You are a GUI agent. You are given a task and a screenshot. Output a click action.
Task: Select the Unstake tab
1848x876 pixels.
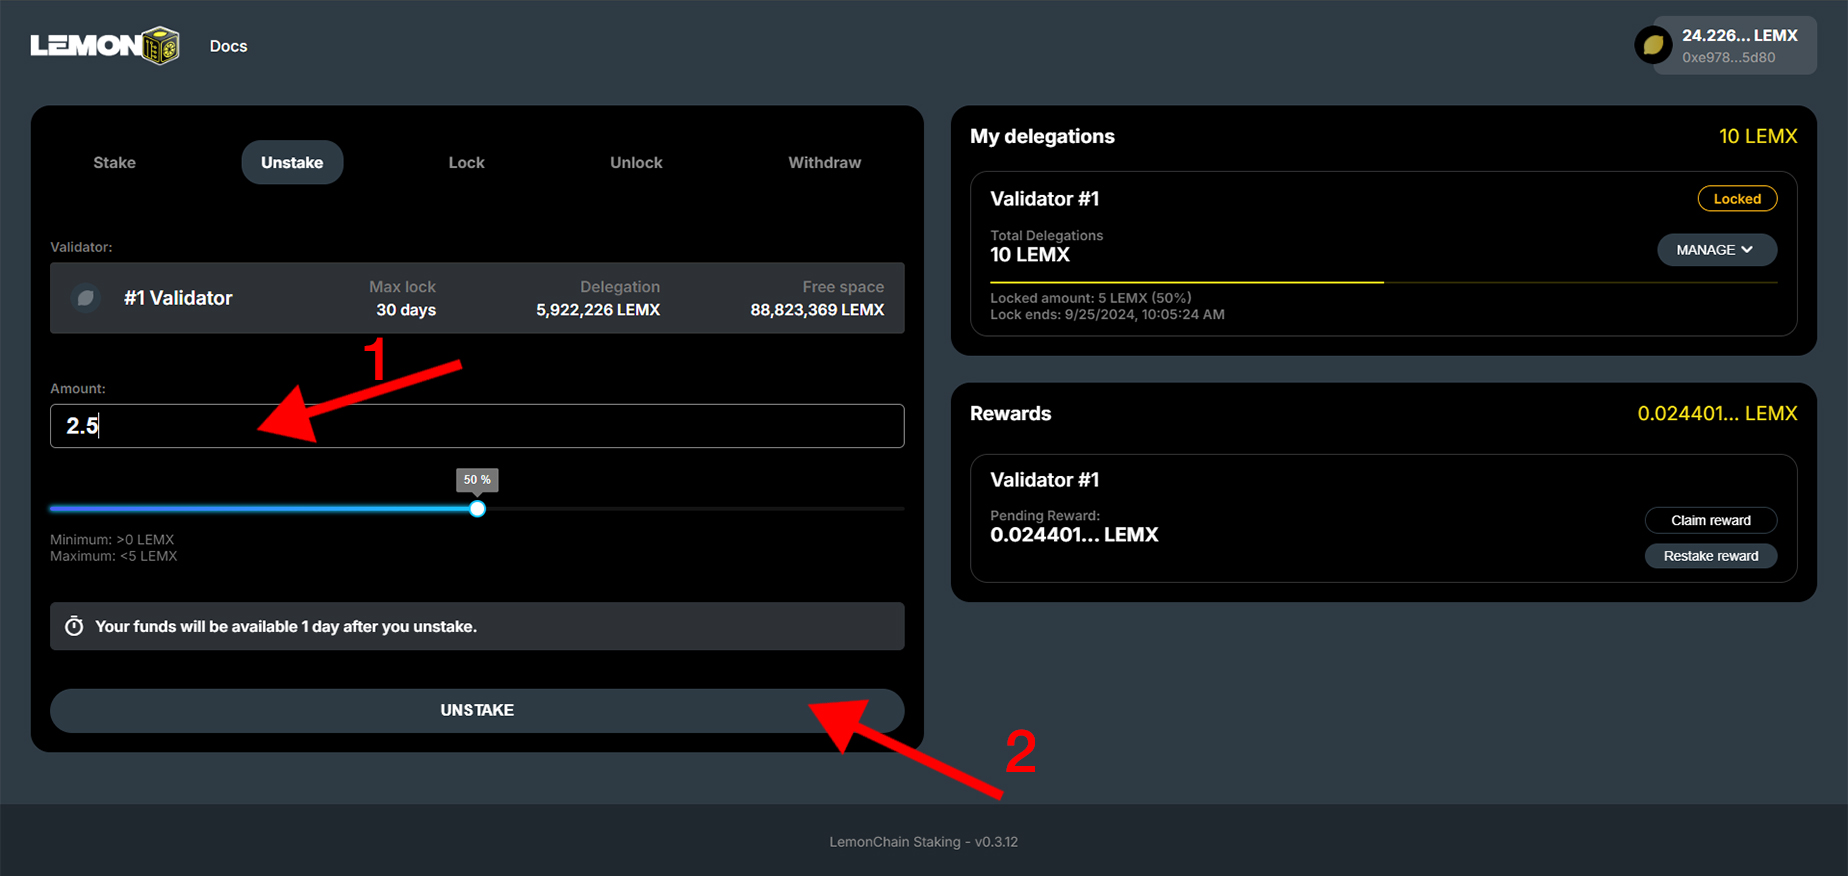coord(292,162)
